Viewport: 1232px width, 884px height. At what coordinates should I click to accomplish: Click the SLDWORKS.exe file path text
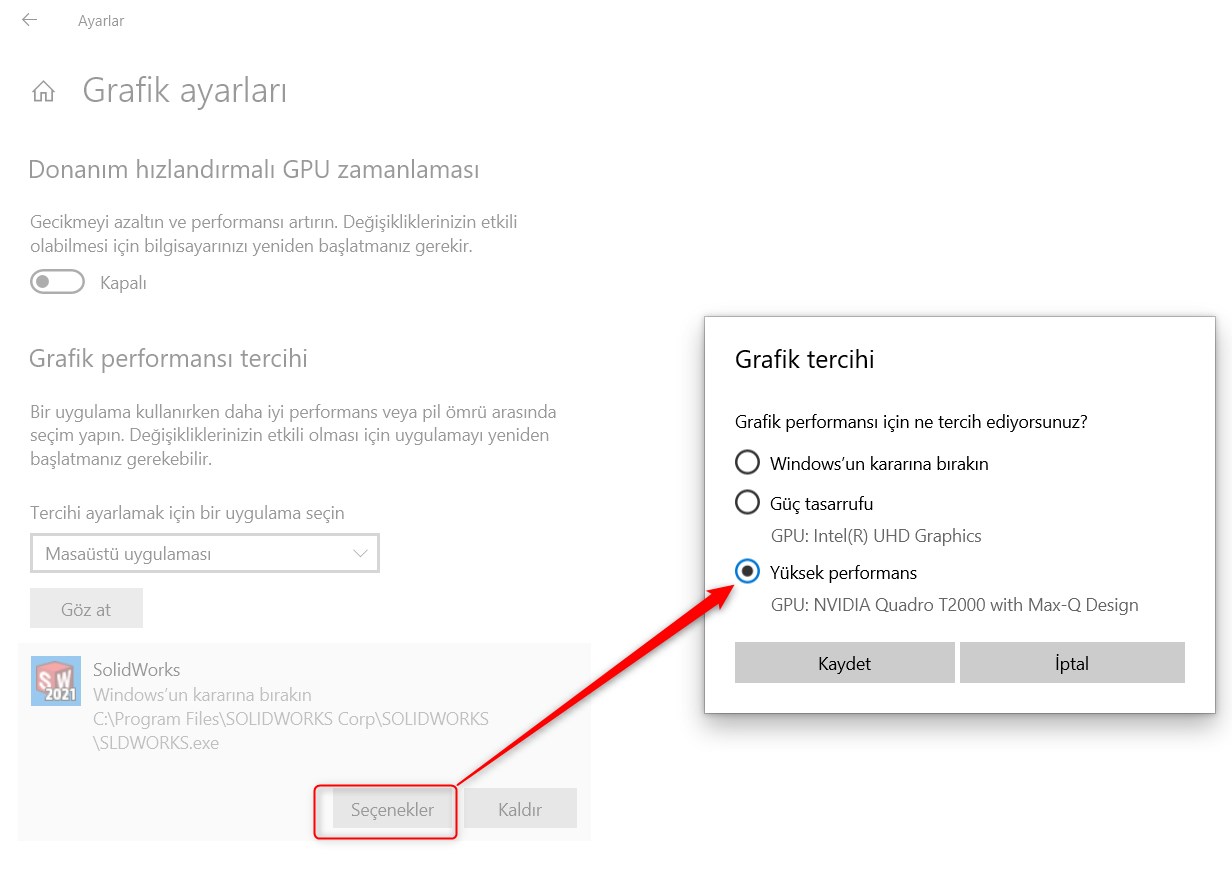pyautogui.click(x=291, y=731)
